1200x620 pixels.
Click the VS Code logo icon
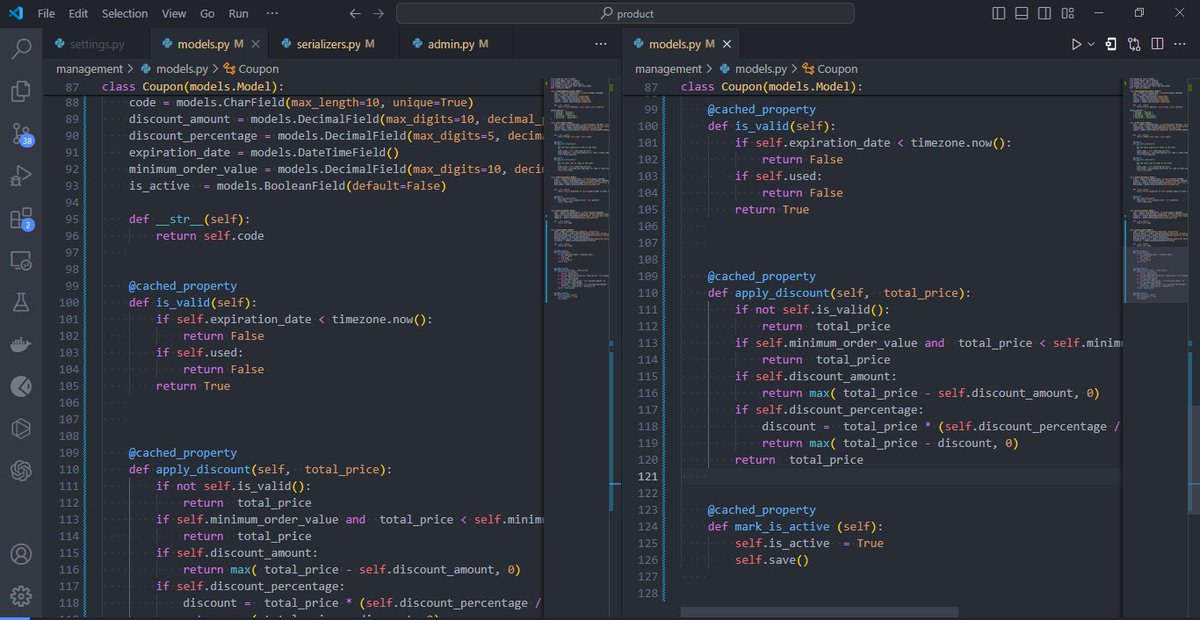15,13
